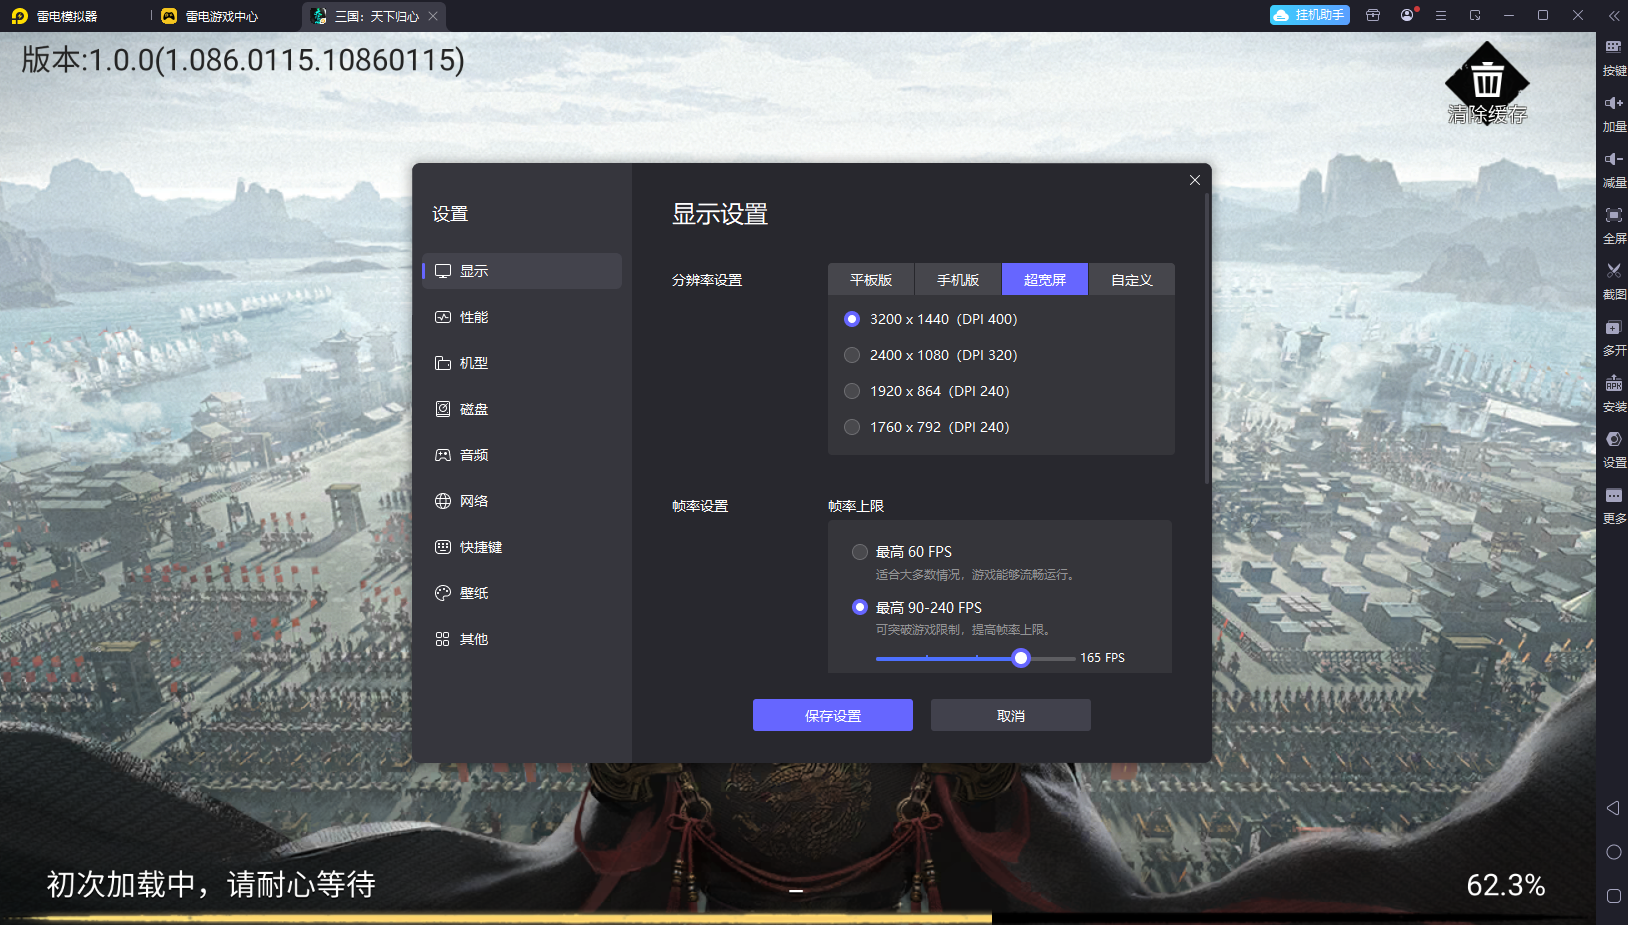1628x925 pixels.
Task: Tap the Android back triangle button
Action: (x=1613, y=808)
